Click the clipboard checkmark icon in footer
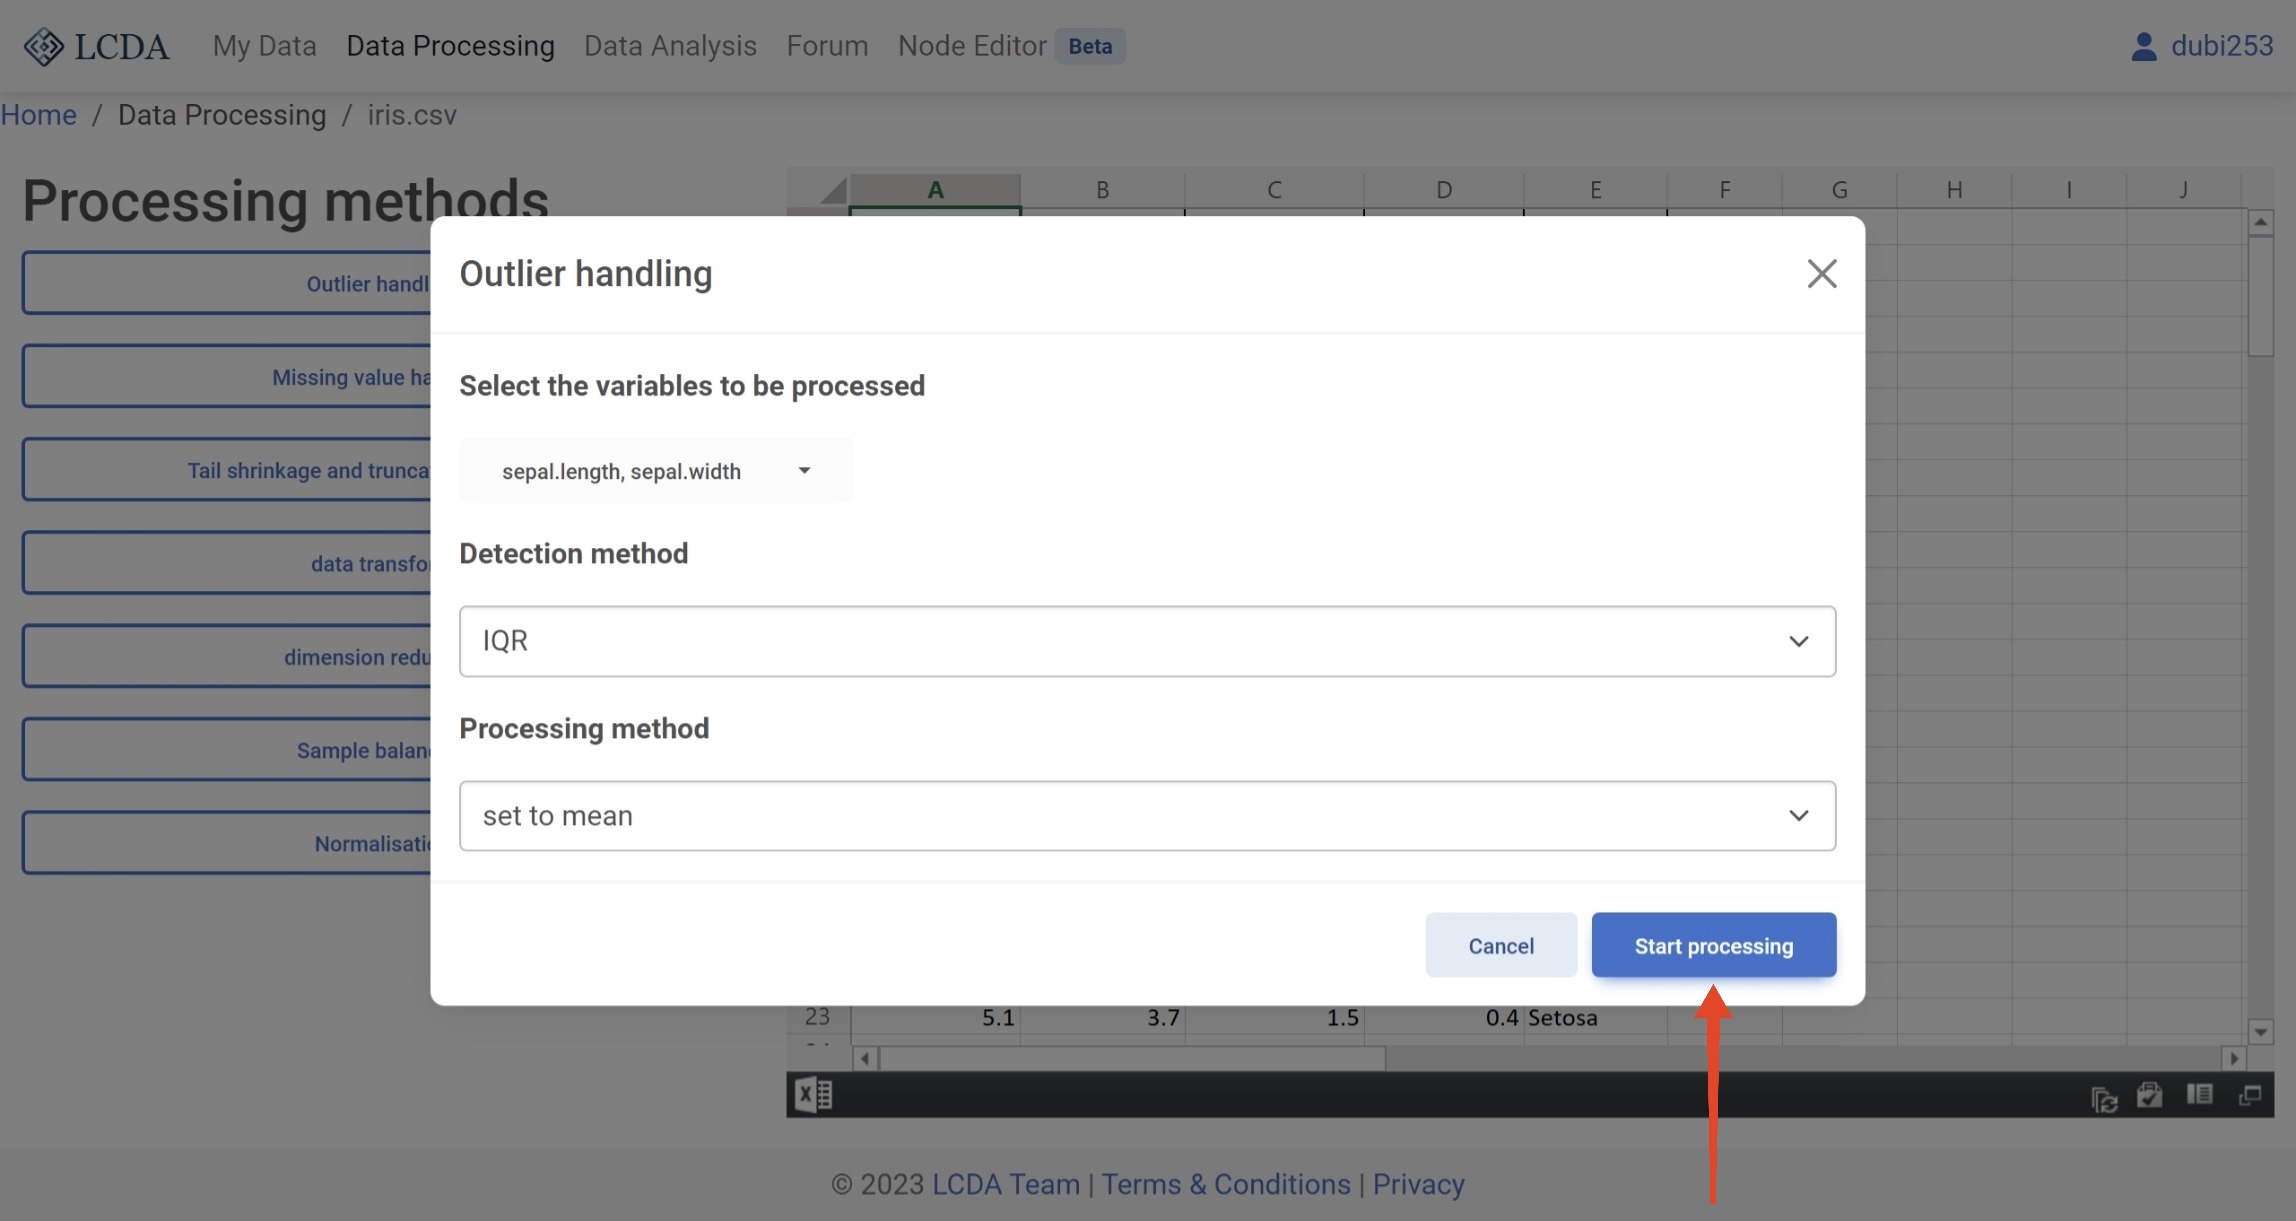This screenshot has width=2296, height=1221. click(x=2149, y=1096)
